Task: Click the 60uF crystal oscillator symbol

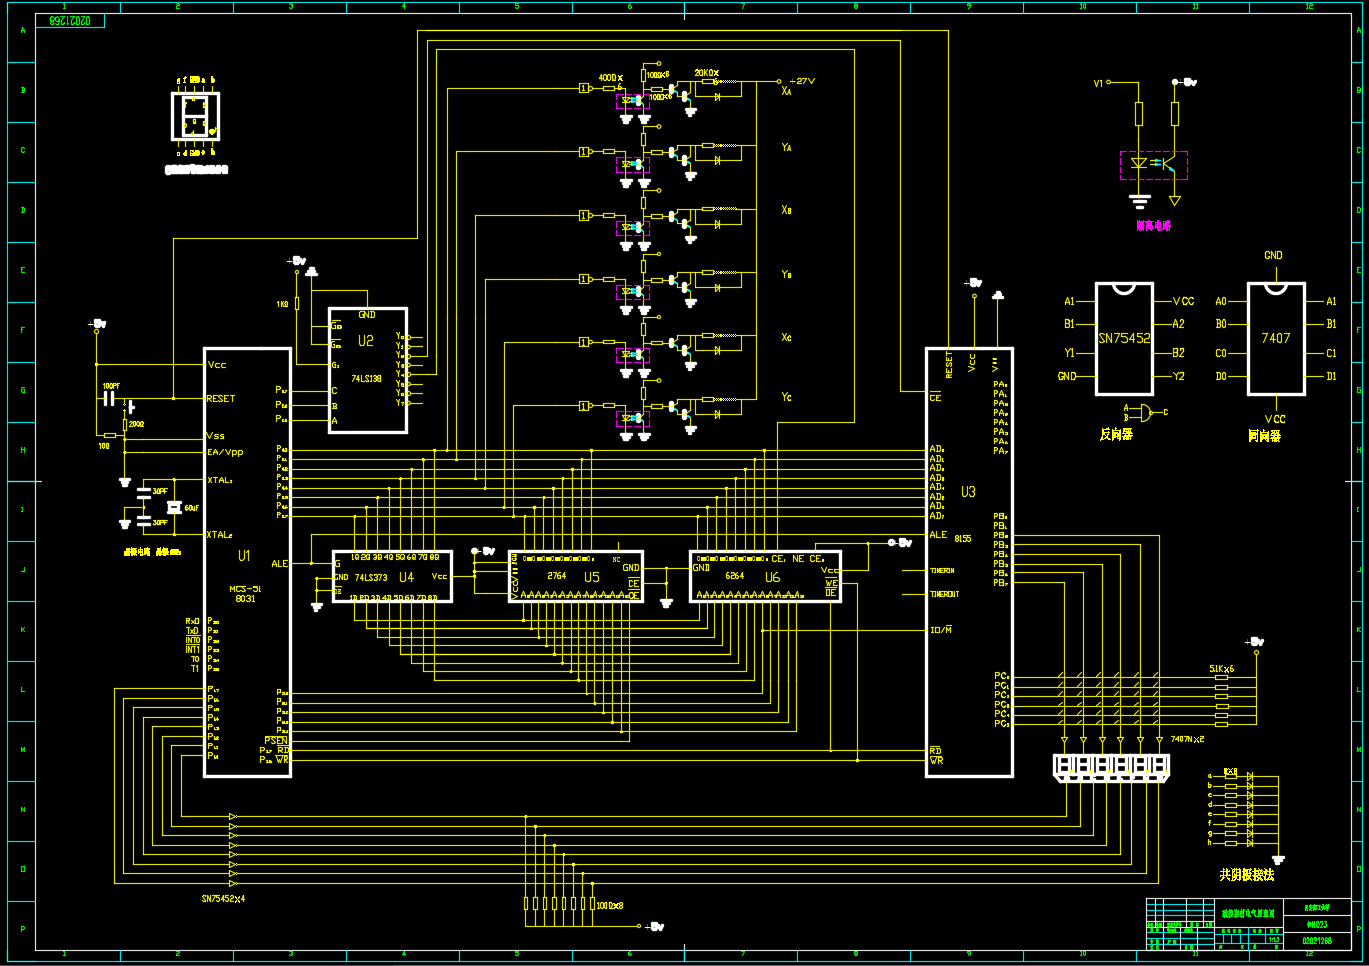Action: 175,508
